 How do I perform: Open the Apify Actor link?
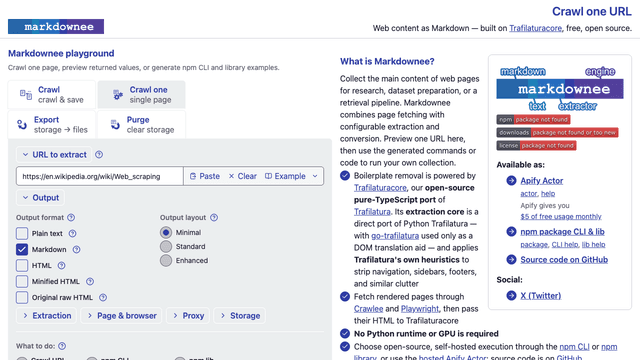tap(542, 180)
